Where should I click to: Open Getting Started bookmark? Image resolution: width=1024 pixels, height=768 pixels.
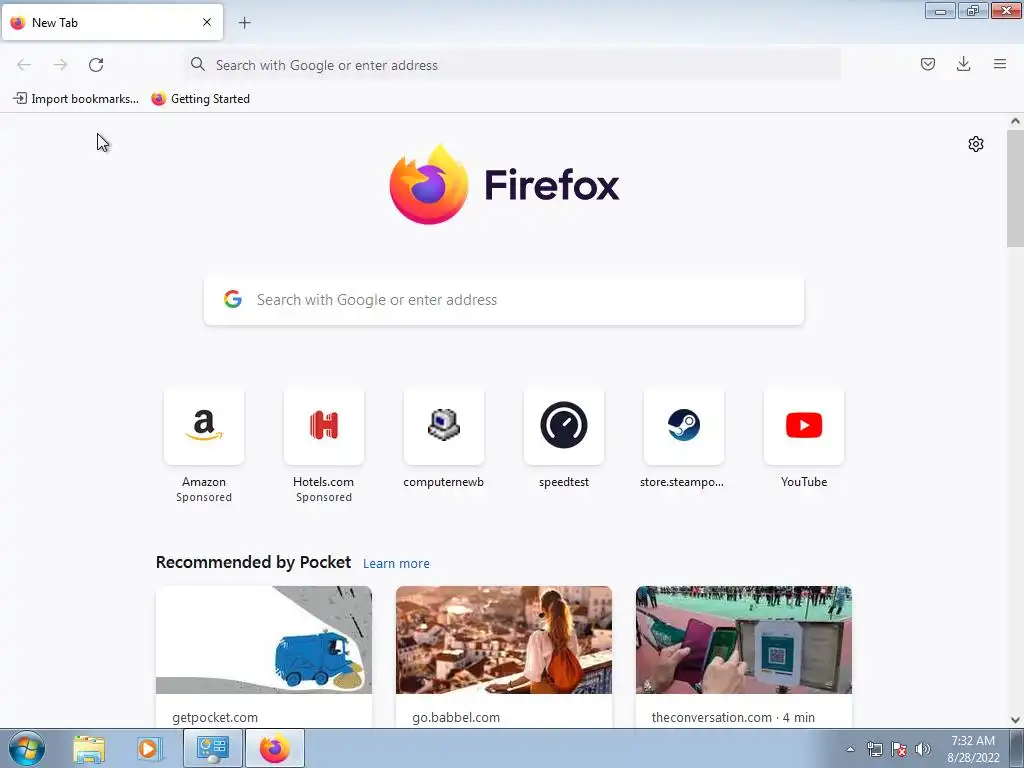pos(200,99)
